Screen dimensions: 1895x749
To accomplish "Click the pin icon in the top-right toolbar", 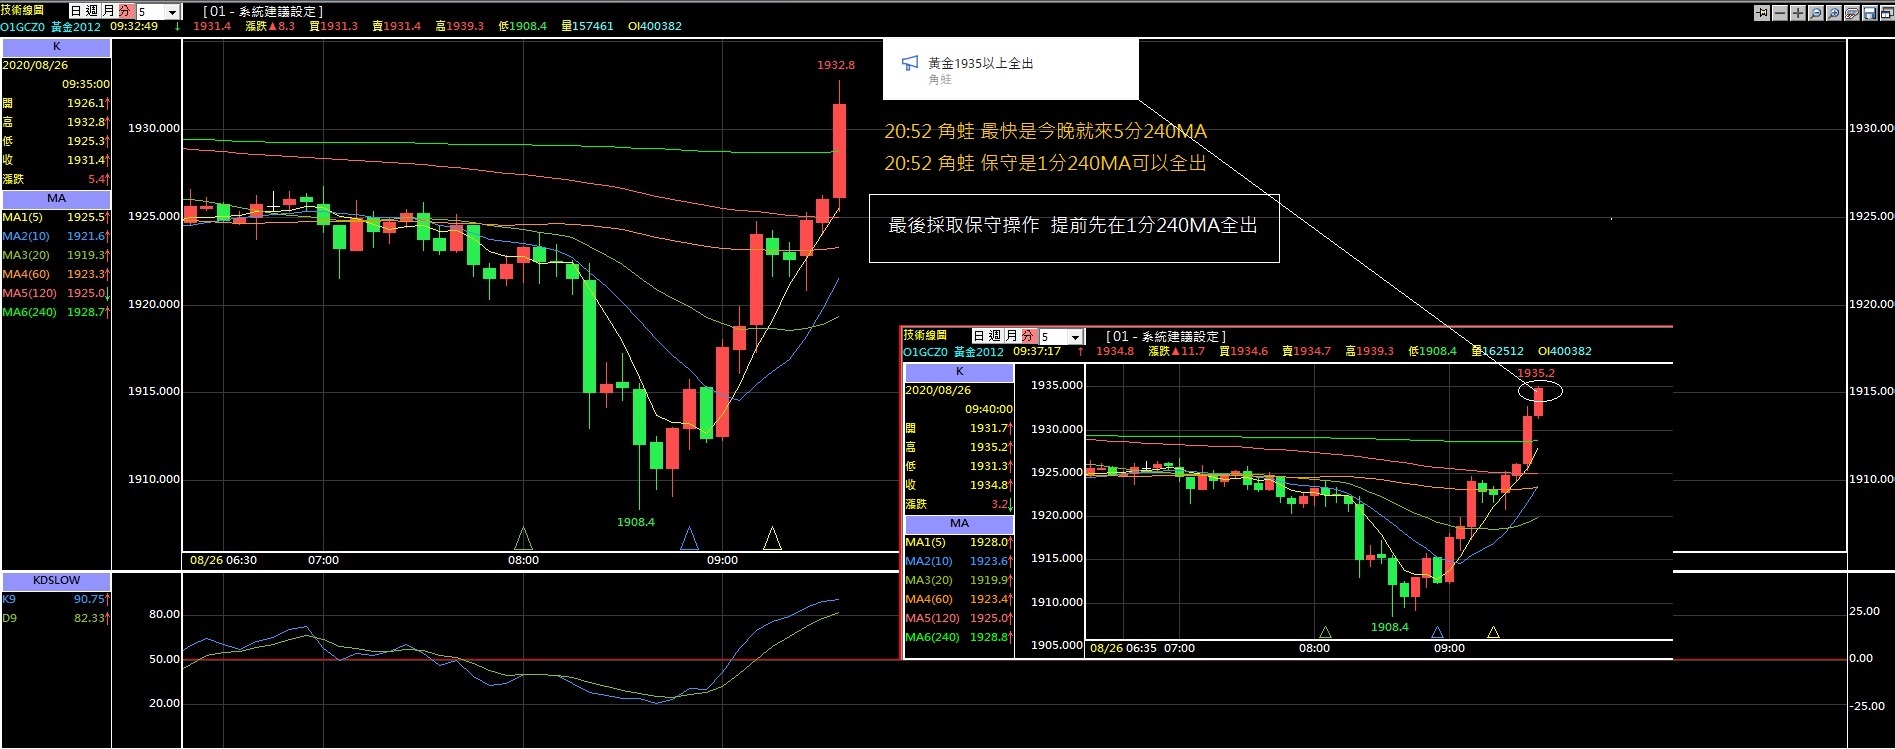I will 1762,13.
